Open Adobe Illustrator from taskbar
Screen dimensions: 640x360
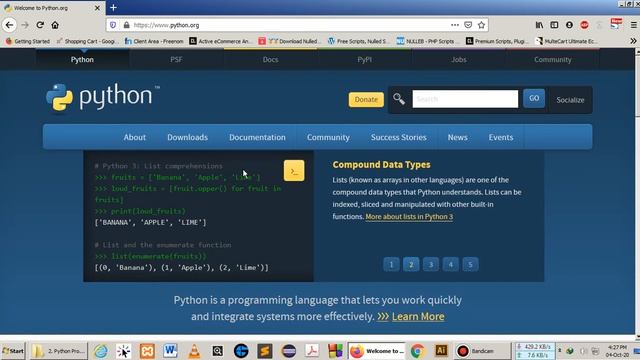(x=441, y=351)
